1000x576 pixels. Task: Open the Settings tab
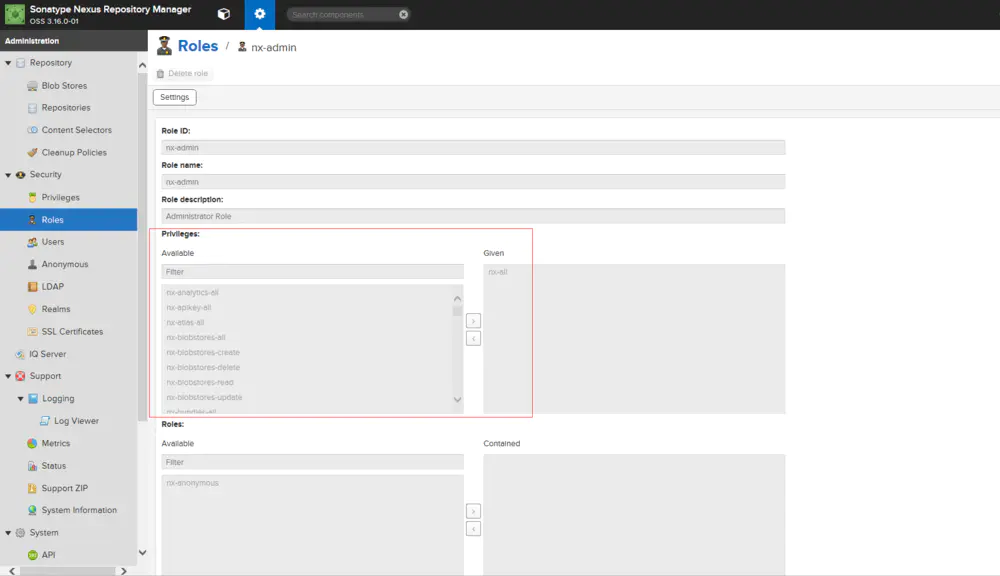(x=175, y=97)
